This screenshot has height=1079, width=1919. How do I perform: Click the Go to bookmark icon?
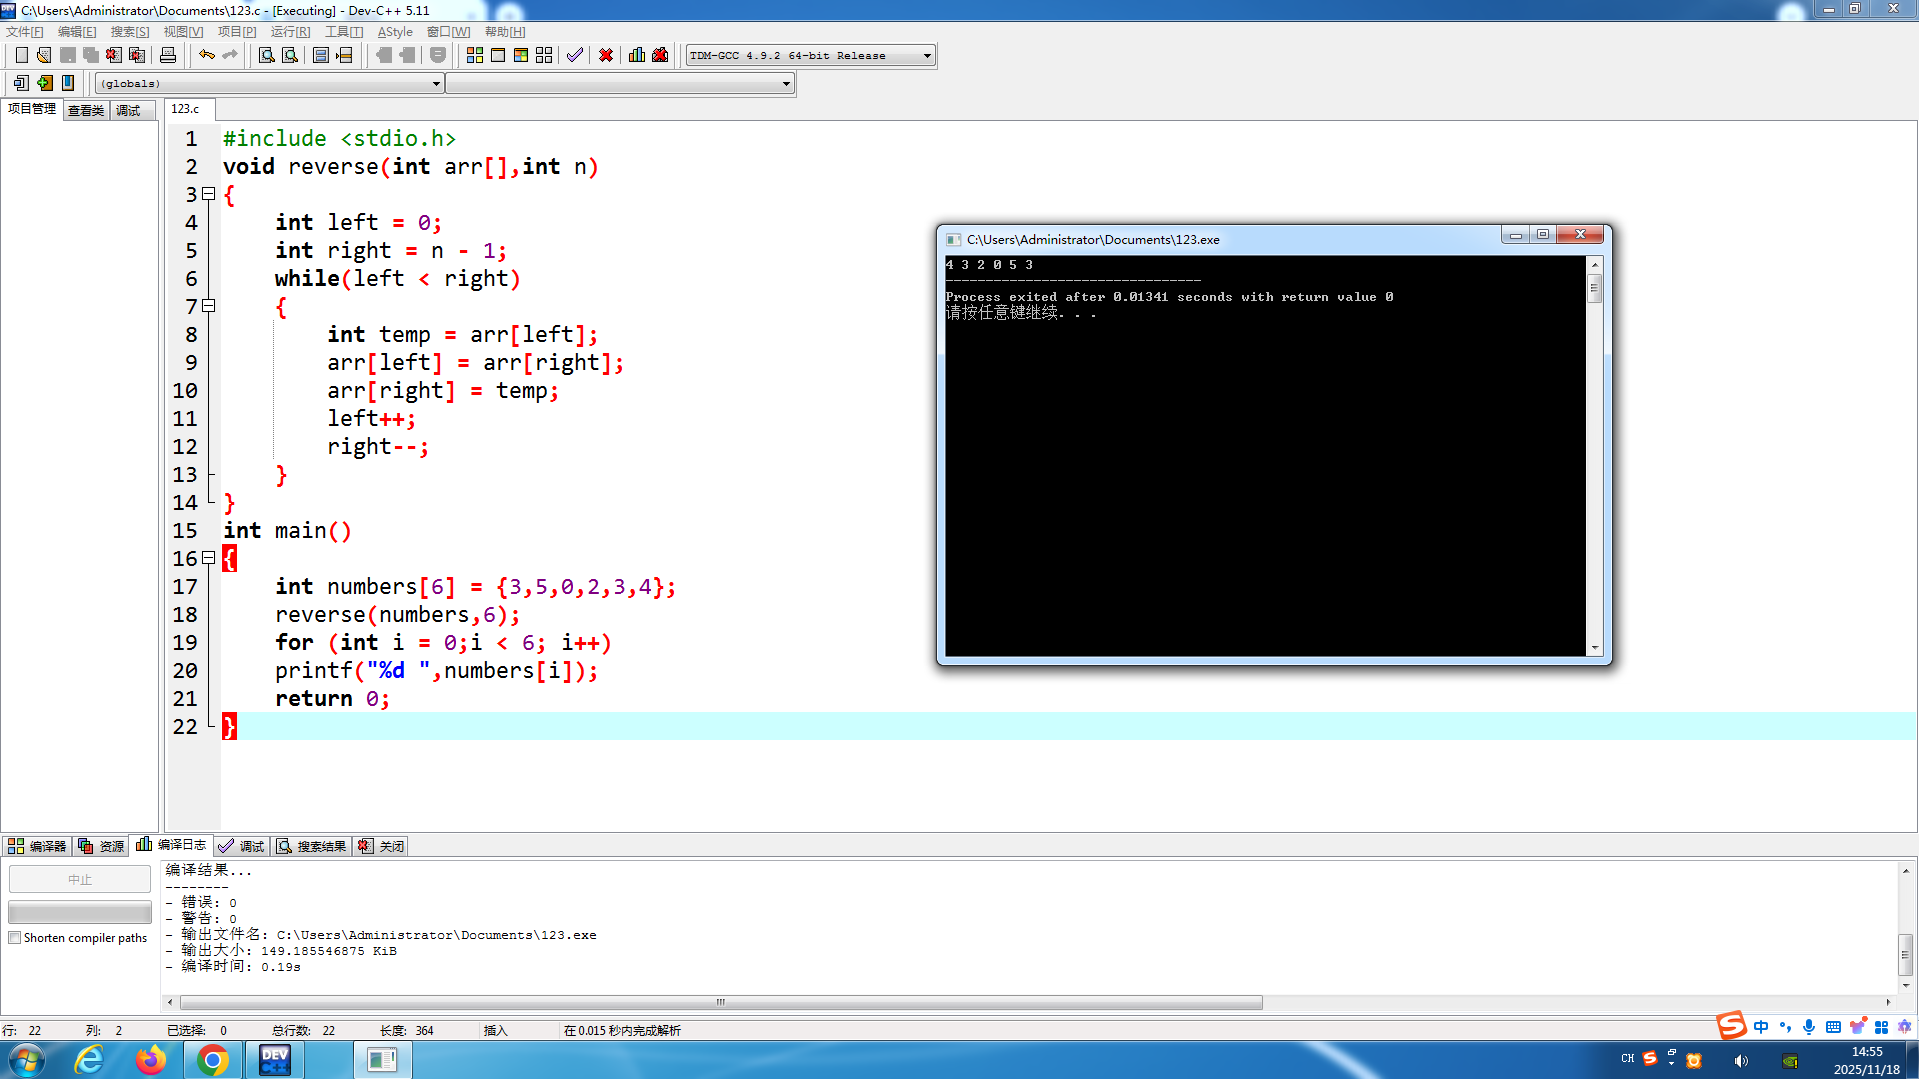[68, 83]
